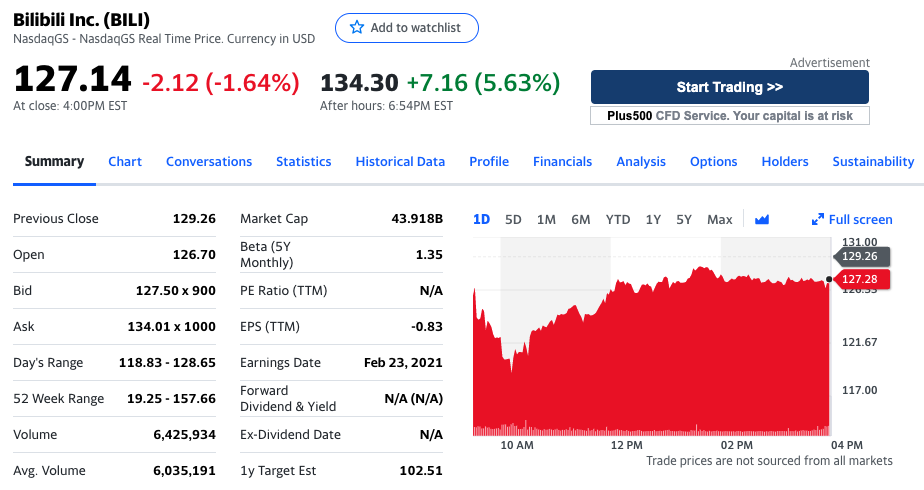Screen dimensions: 924x490
Task: Click the gray 129.26 previous close marker
Action: pos(860,256)
